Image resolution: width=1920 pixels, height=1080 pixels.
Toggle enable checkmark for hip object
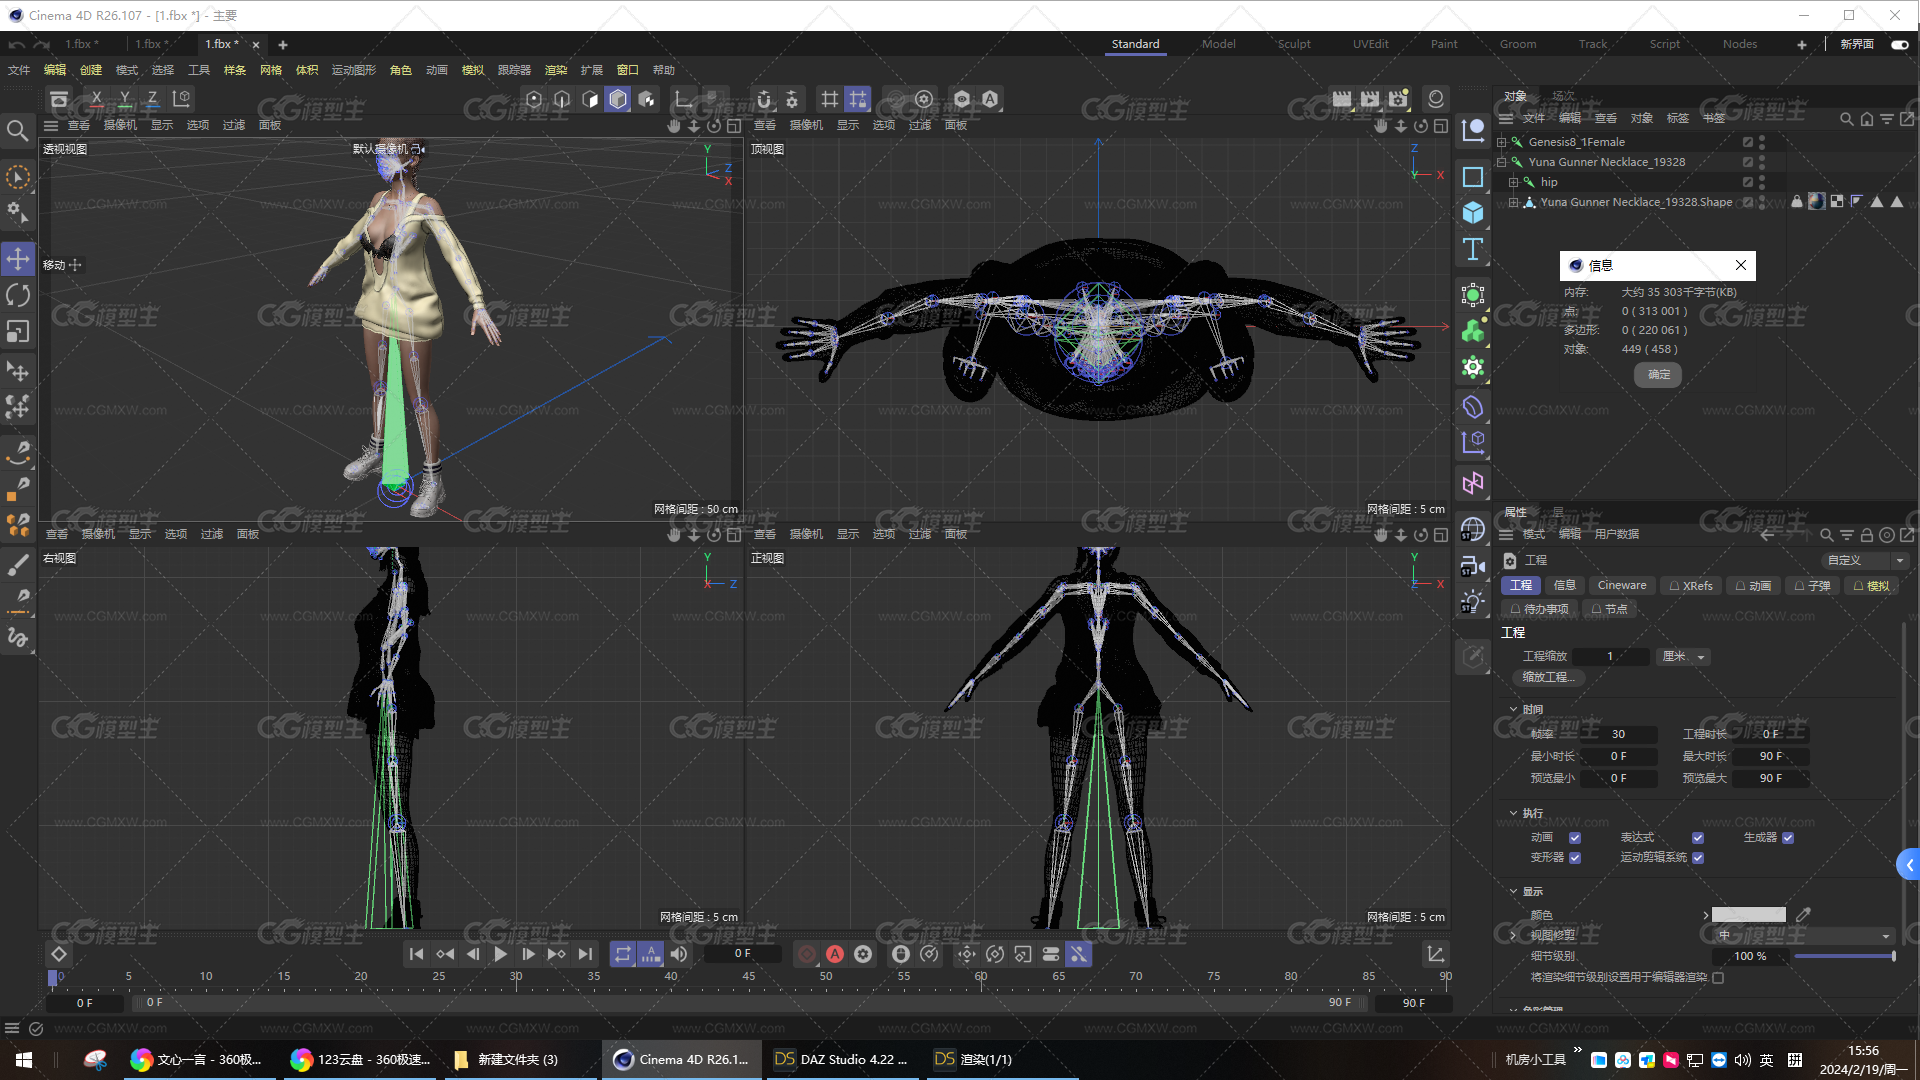pyautogui.click(x=1748, y=182)
